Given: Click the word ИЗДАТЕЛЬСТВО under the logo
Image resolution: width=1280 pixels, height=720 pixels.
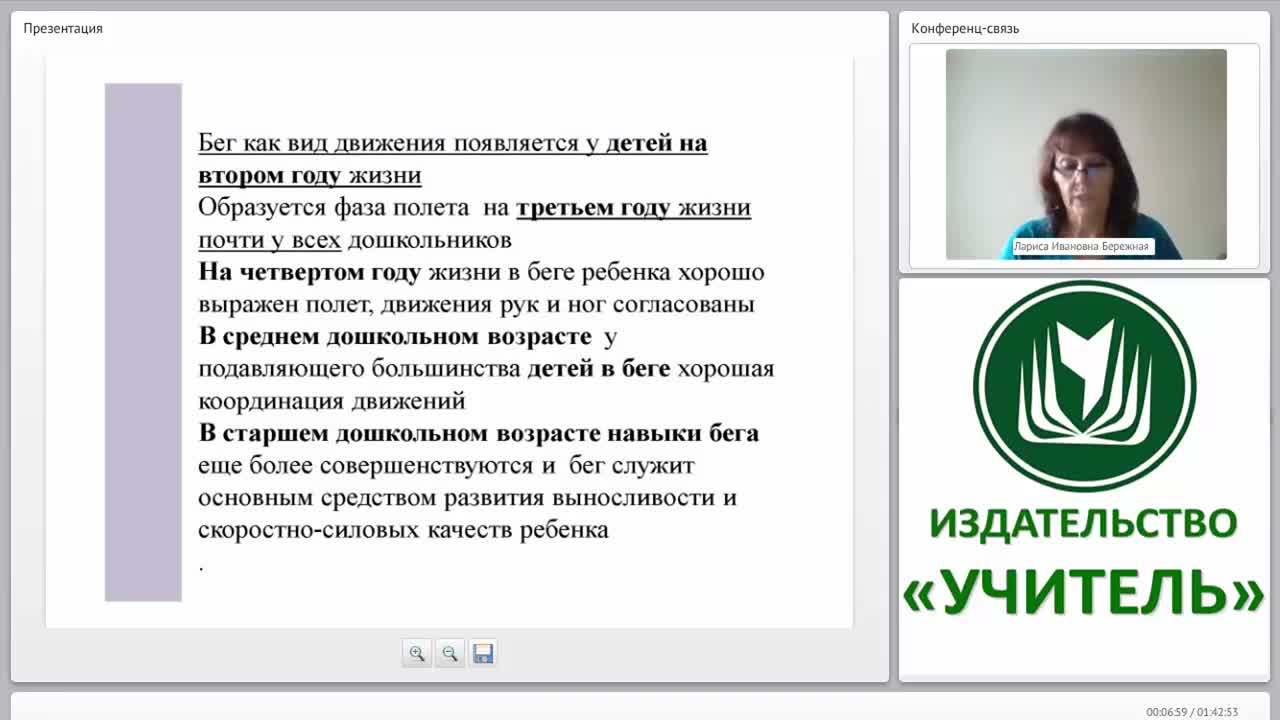Looking at the screenshot, I should point(1084,523).
